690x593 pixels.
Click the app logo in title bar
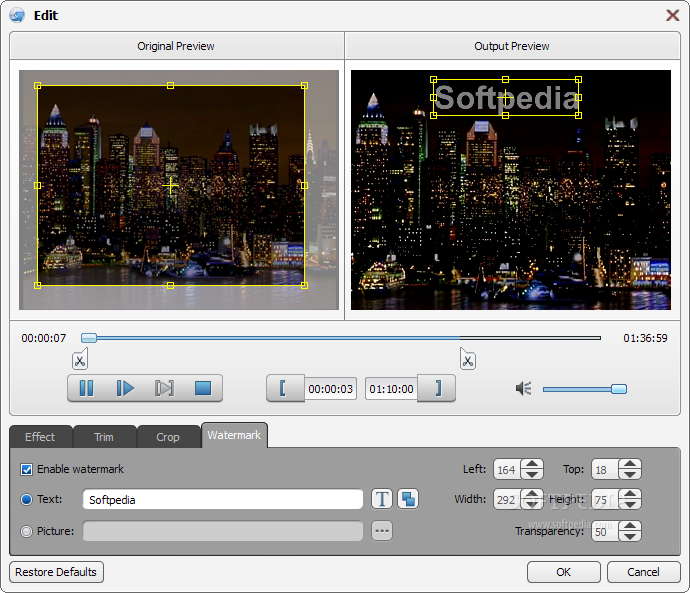[18, 15]
